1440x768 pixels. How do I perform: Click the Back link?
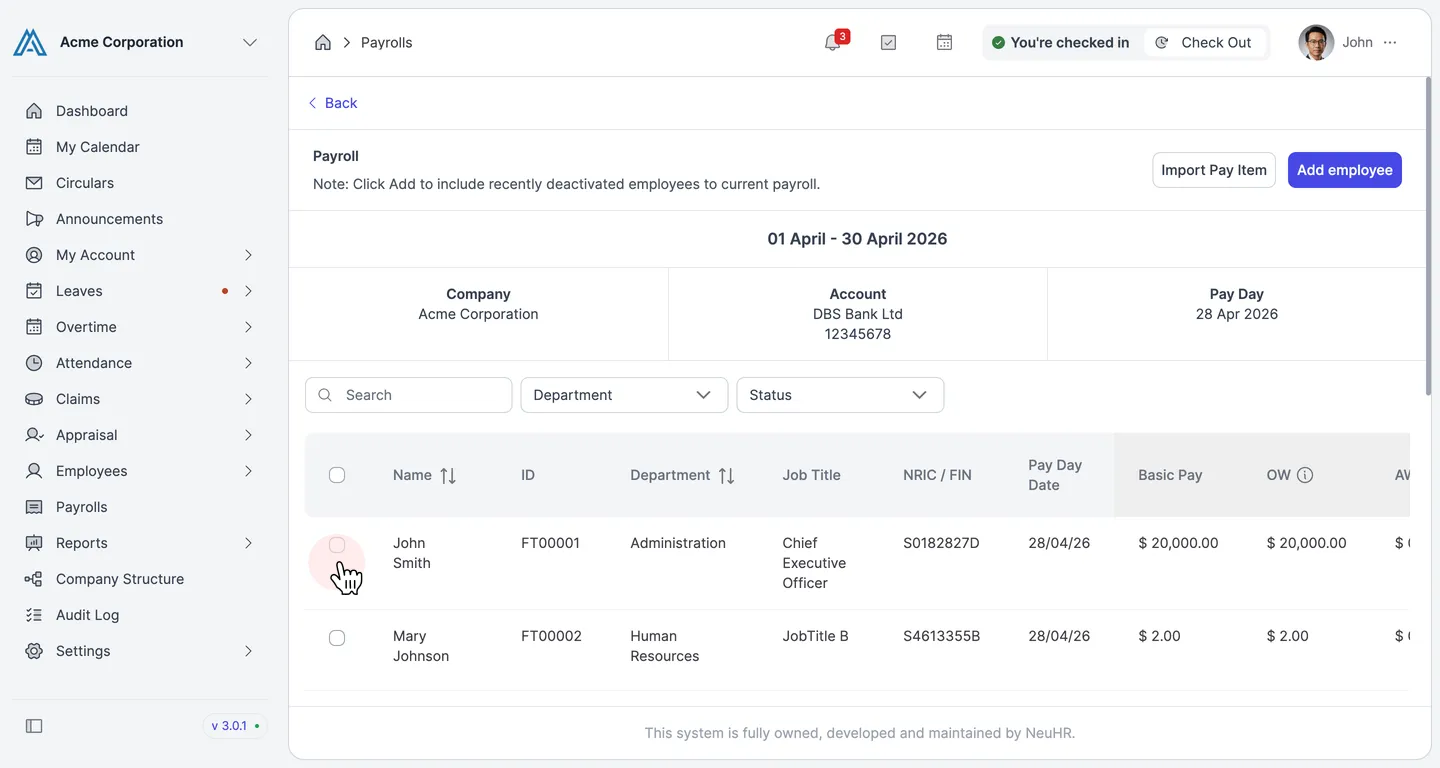pos(332,103)
